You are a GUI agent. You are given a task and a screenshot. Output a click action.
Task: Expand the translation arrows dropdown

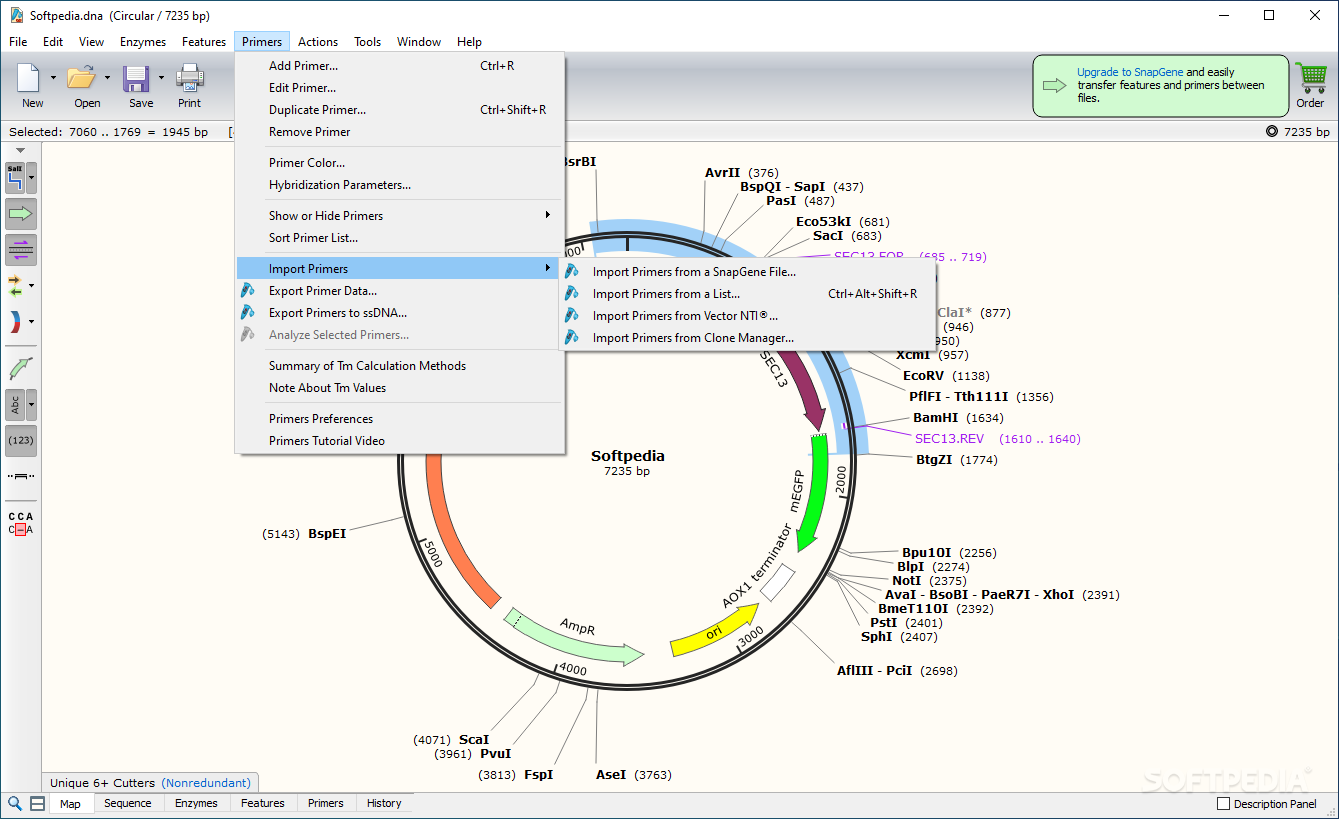coord(32,286)
